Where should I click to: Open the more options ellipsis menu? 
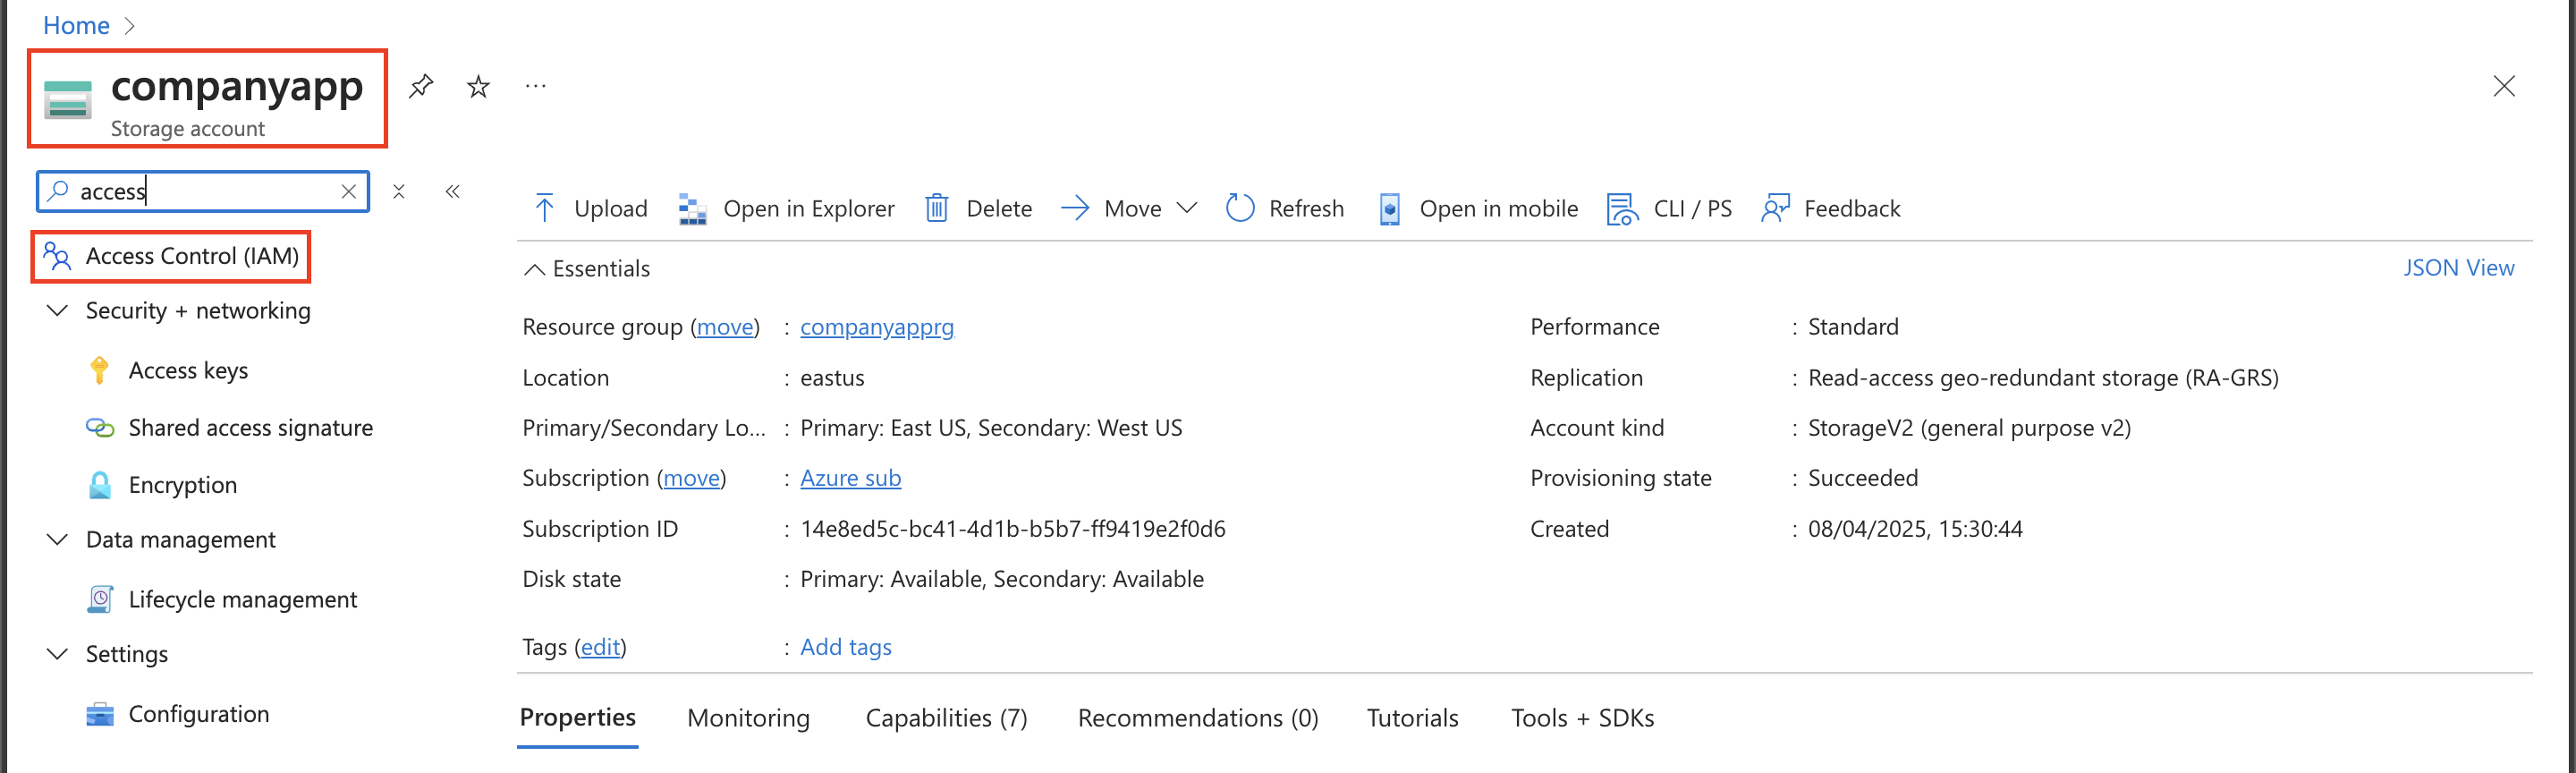coord(536,87)
